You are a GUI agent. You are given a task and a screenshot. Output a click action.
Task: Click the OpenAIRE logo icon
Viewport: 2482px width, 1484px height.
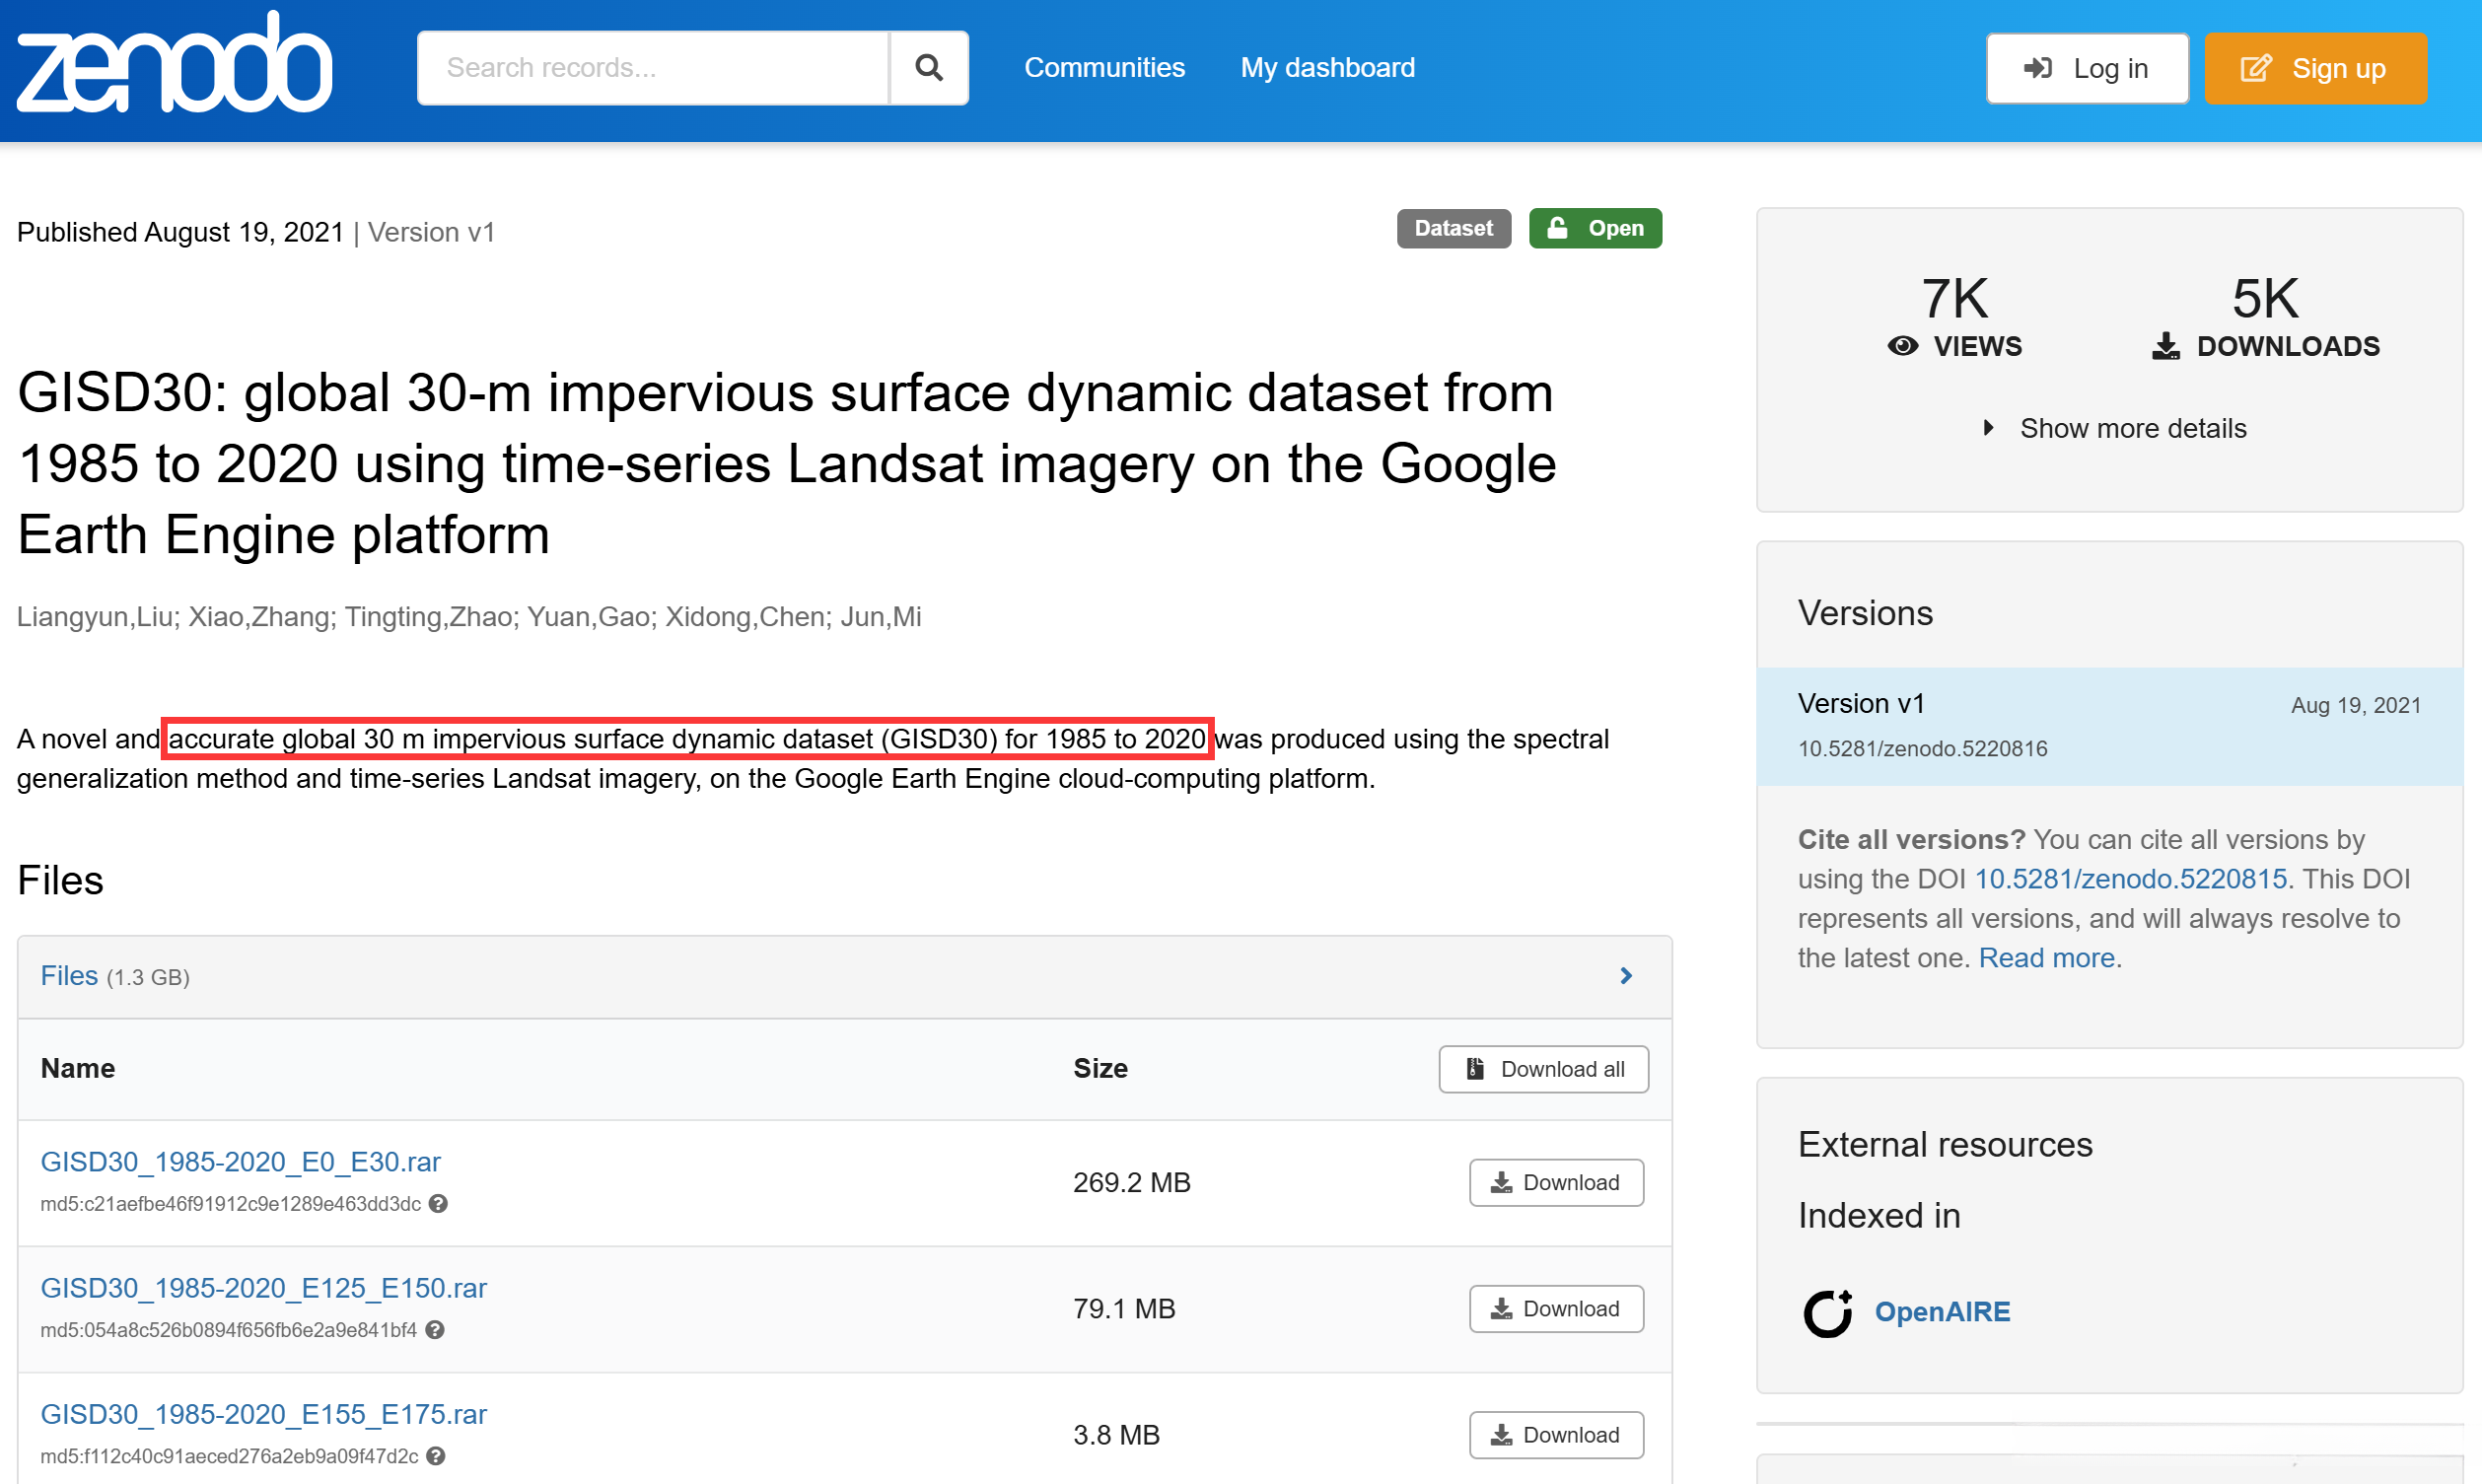click(x=1827, y=1312)
